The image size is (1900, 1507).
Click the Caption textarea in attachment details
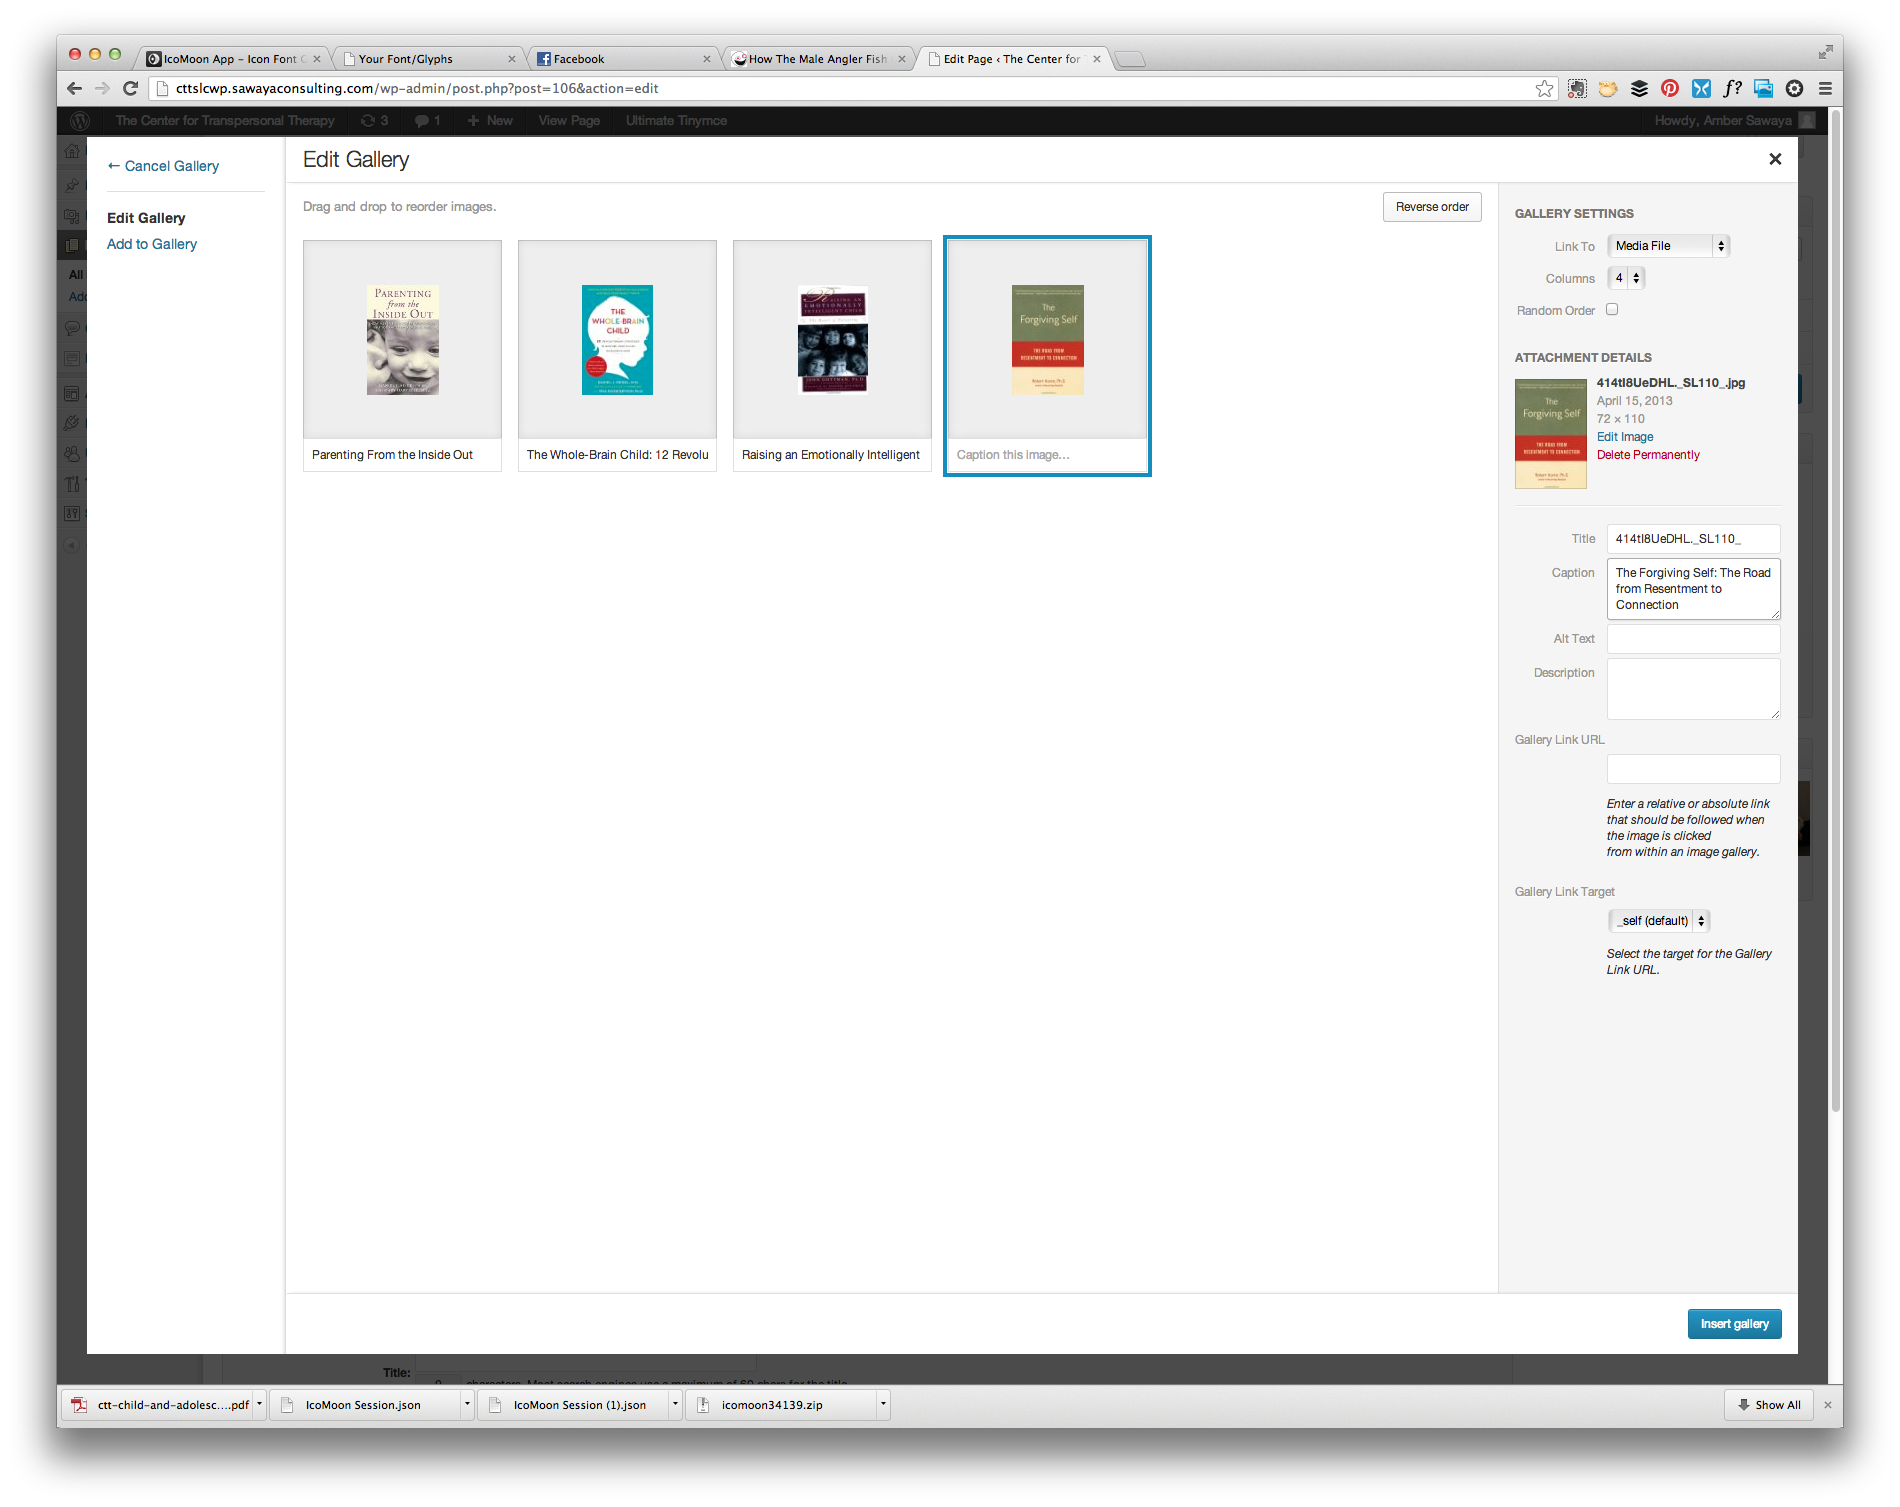[1693, 589]
